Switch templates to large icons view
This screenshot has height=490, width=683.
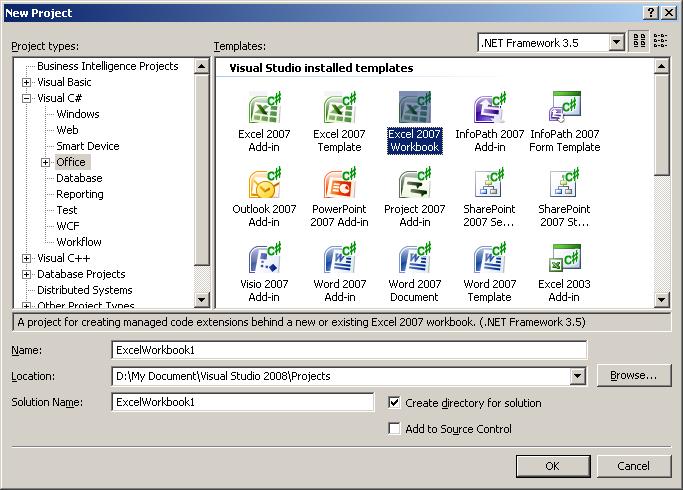639,42
